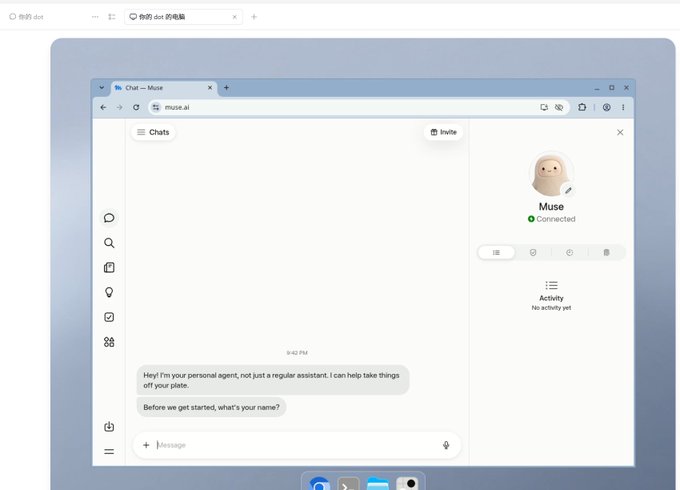
Task: Open the chat bubble icon in Muse sidebar
Action: click(x=109, y=218)
